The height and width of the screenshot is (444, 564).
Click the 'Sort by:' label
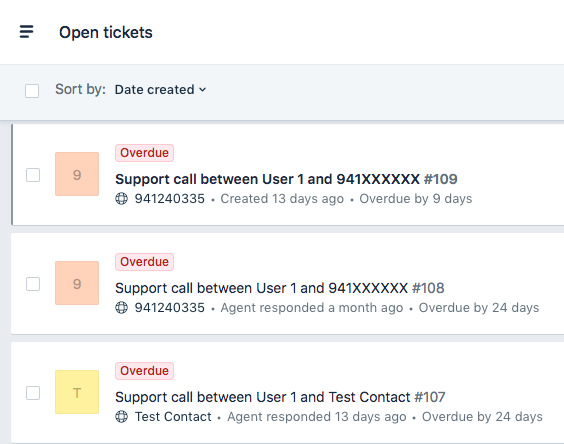81,89
